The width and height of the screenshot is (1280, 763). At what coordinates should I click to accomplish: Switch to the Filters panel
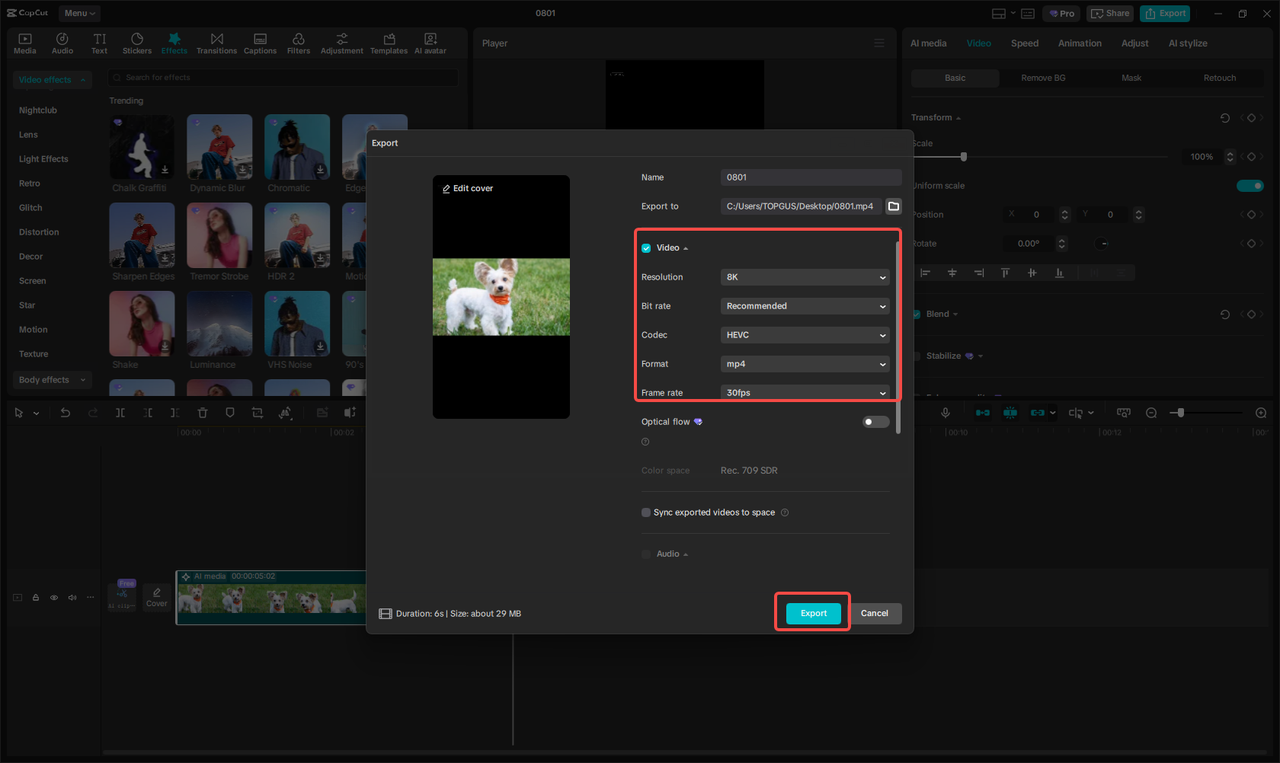(298, 42)
